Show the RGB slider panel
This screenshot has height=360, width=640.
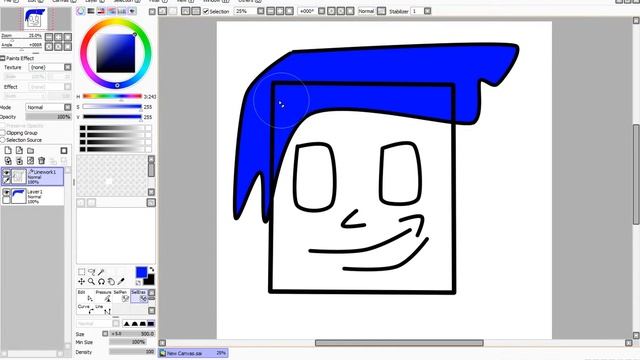click(x=91, y=11)
